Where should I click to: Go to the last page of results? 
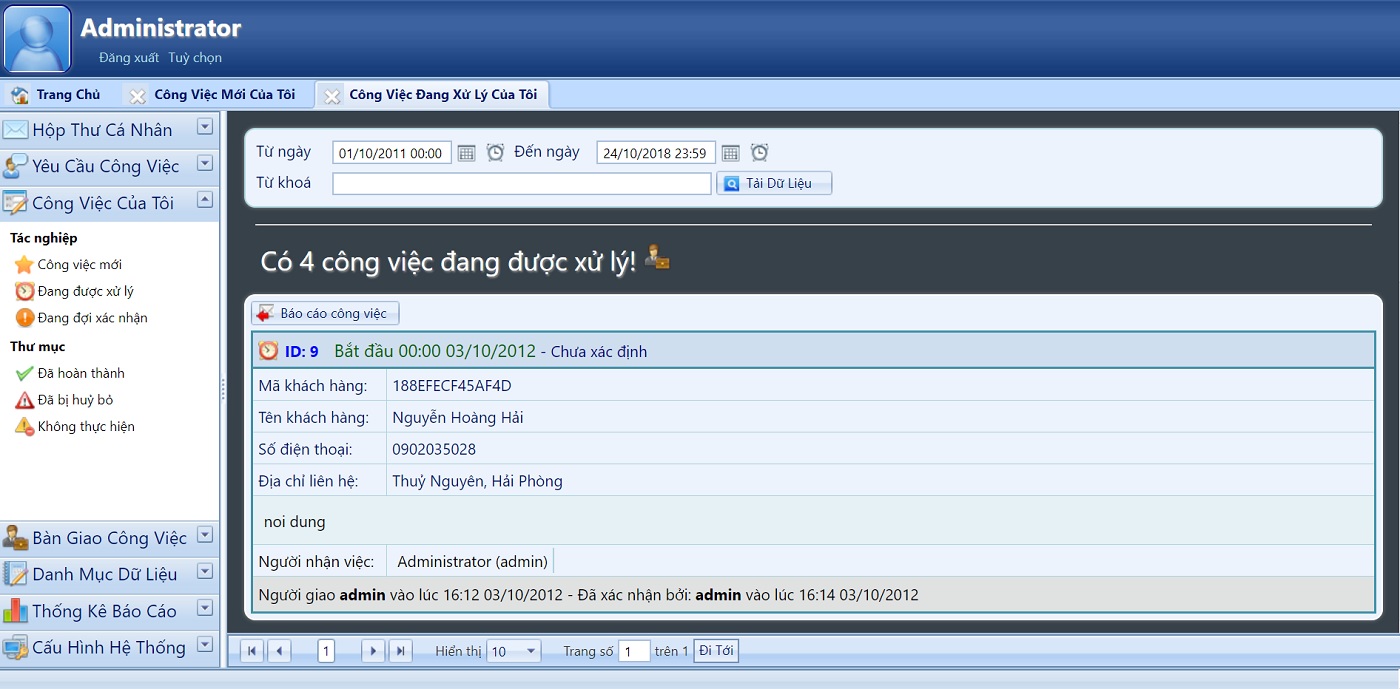coord(400,651)
